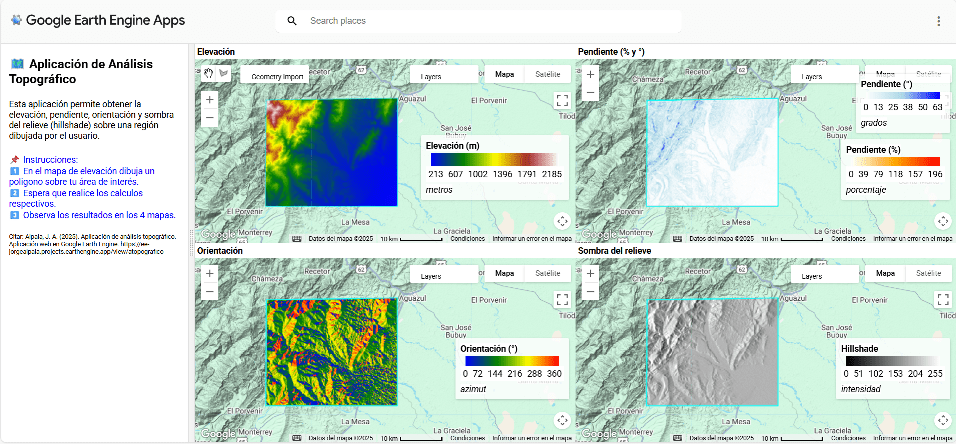
Task: Click Condiciones link on the Elevación map
Action: tap(468, 239)
